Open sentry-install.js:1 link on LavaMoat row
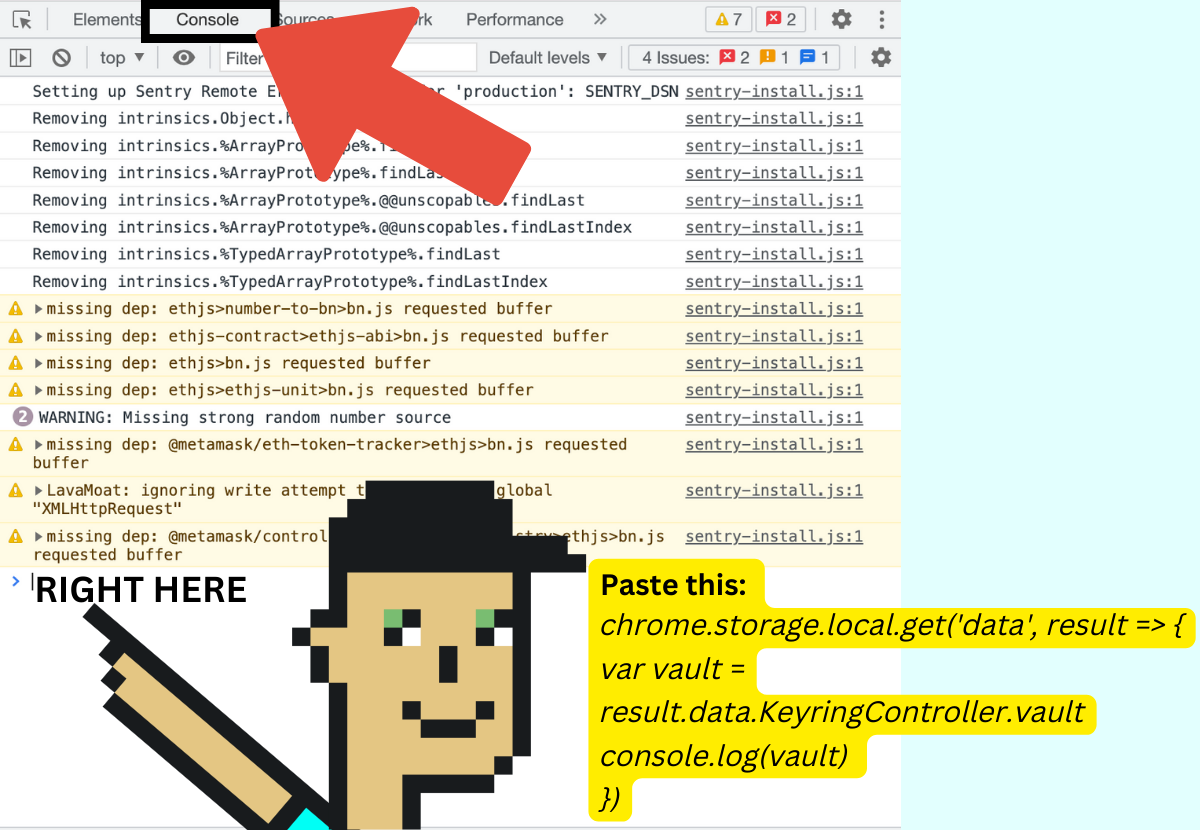Image resolution: width=1200 pixels, height=830 pixels. click(x=774, y=490)
